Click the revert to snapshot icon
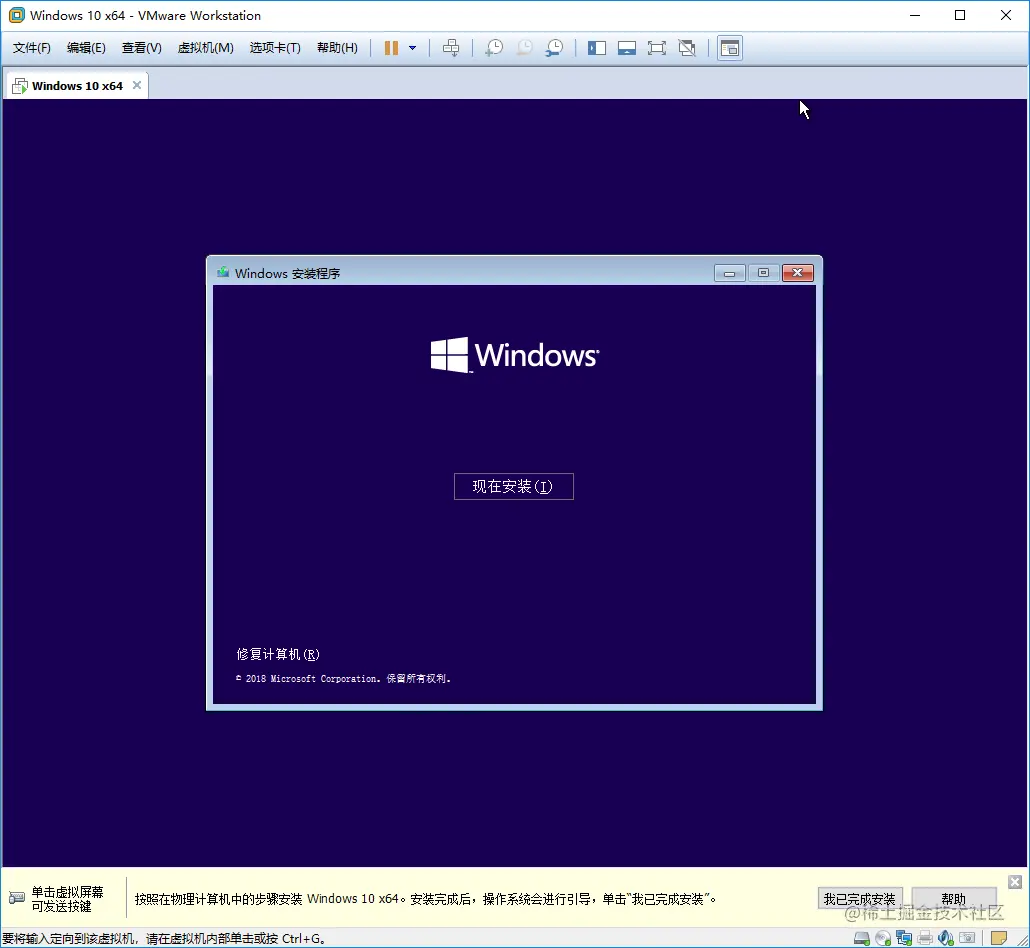This screenshot has width=1030, height=948. point(524,48)
